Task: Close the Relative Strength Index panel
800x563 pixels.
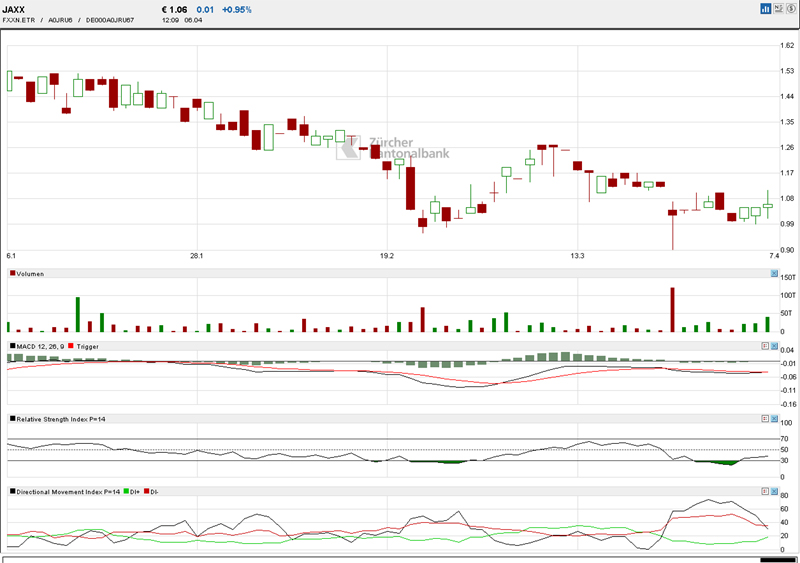Action: (774, 418)
